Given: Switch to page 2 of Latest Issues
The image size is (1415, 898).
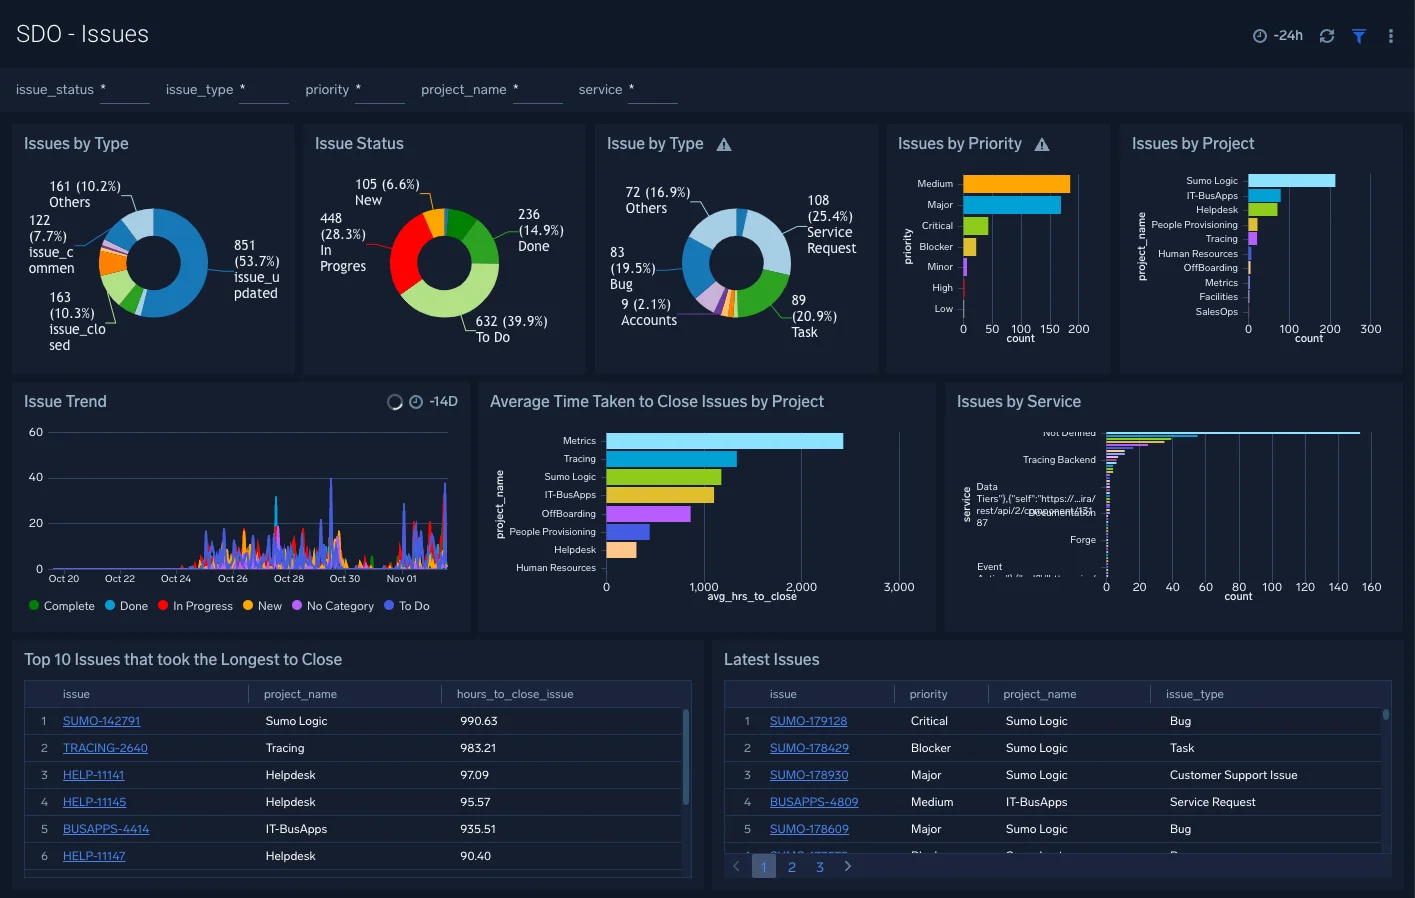Looking at the screenshot, I should click(x=791, y=866).
